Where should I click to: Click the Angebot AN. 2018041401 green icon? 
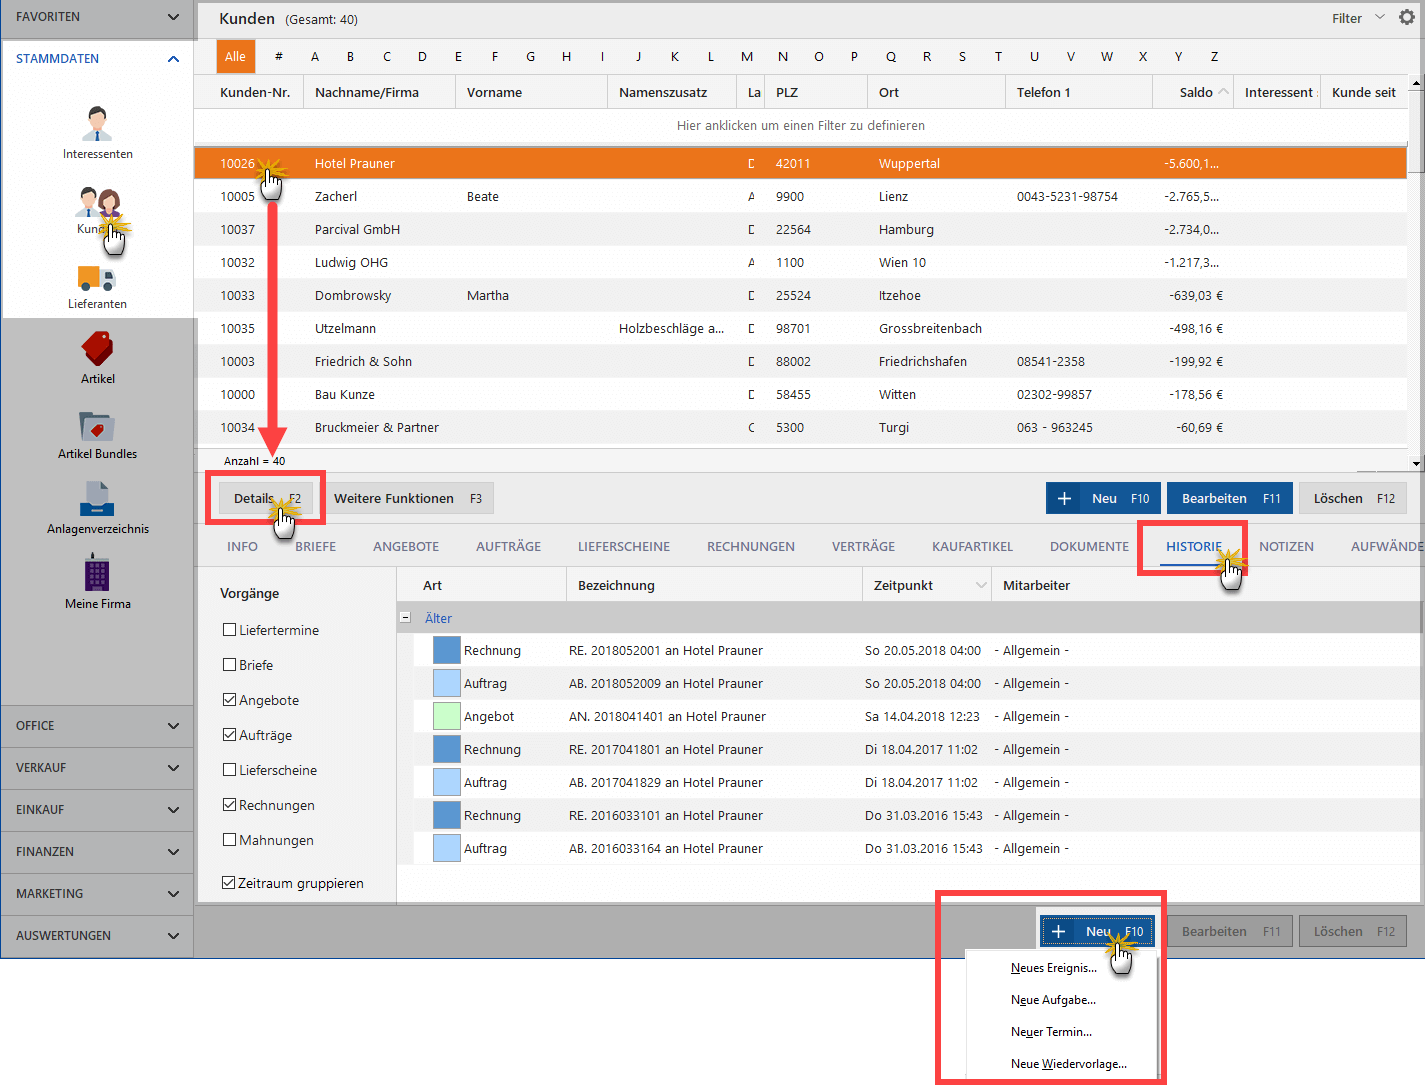446,716
